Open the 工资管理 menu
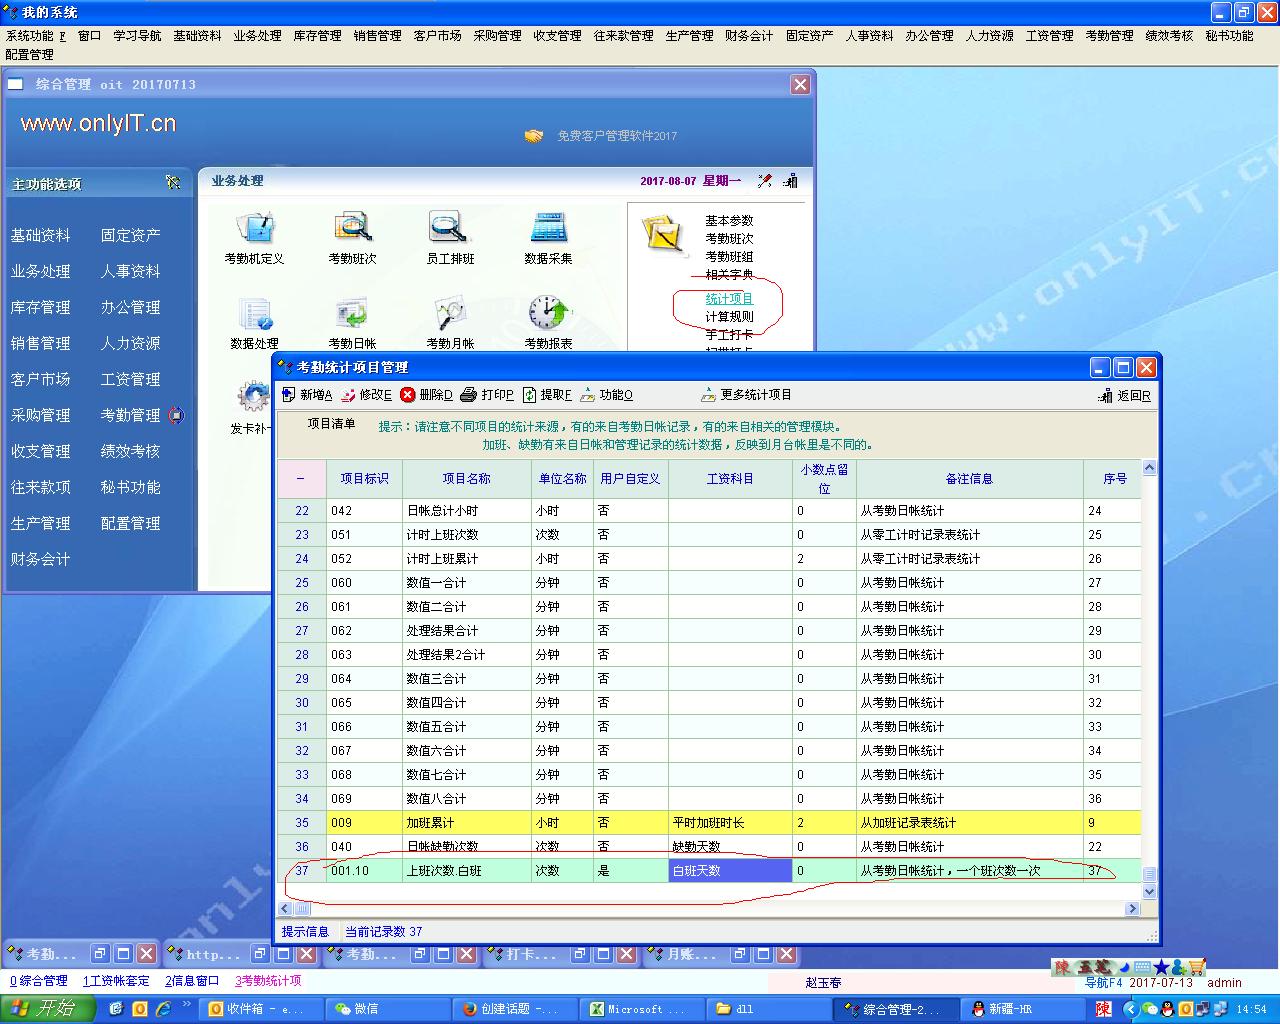This screenshot has height=1024, width=1280. pyautogui.click(x=1049, y=35)
